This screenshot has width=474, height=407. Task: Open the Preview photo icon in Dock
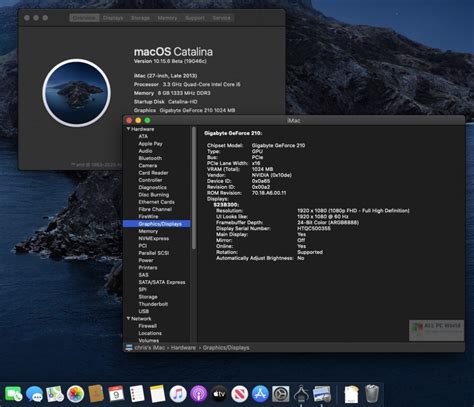[x=322, y=394]
